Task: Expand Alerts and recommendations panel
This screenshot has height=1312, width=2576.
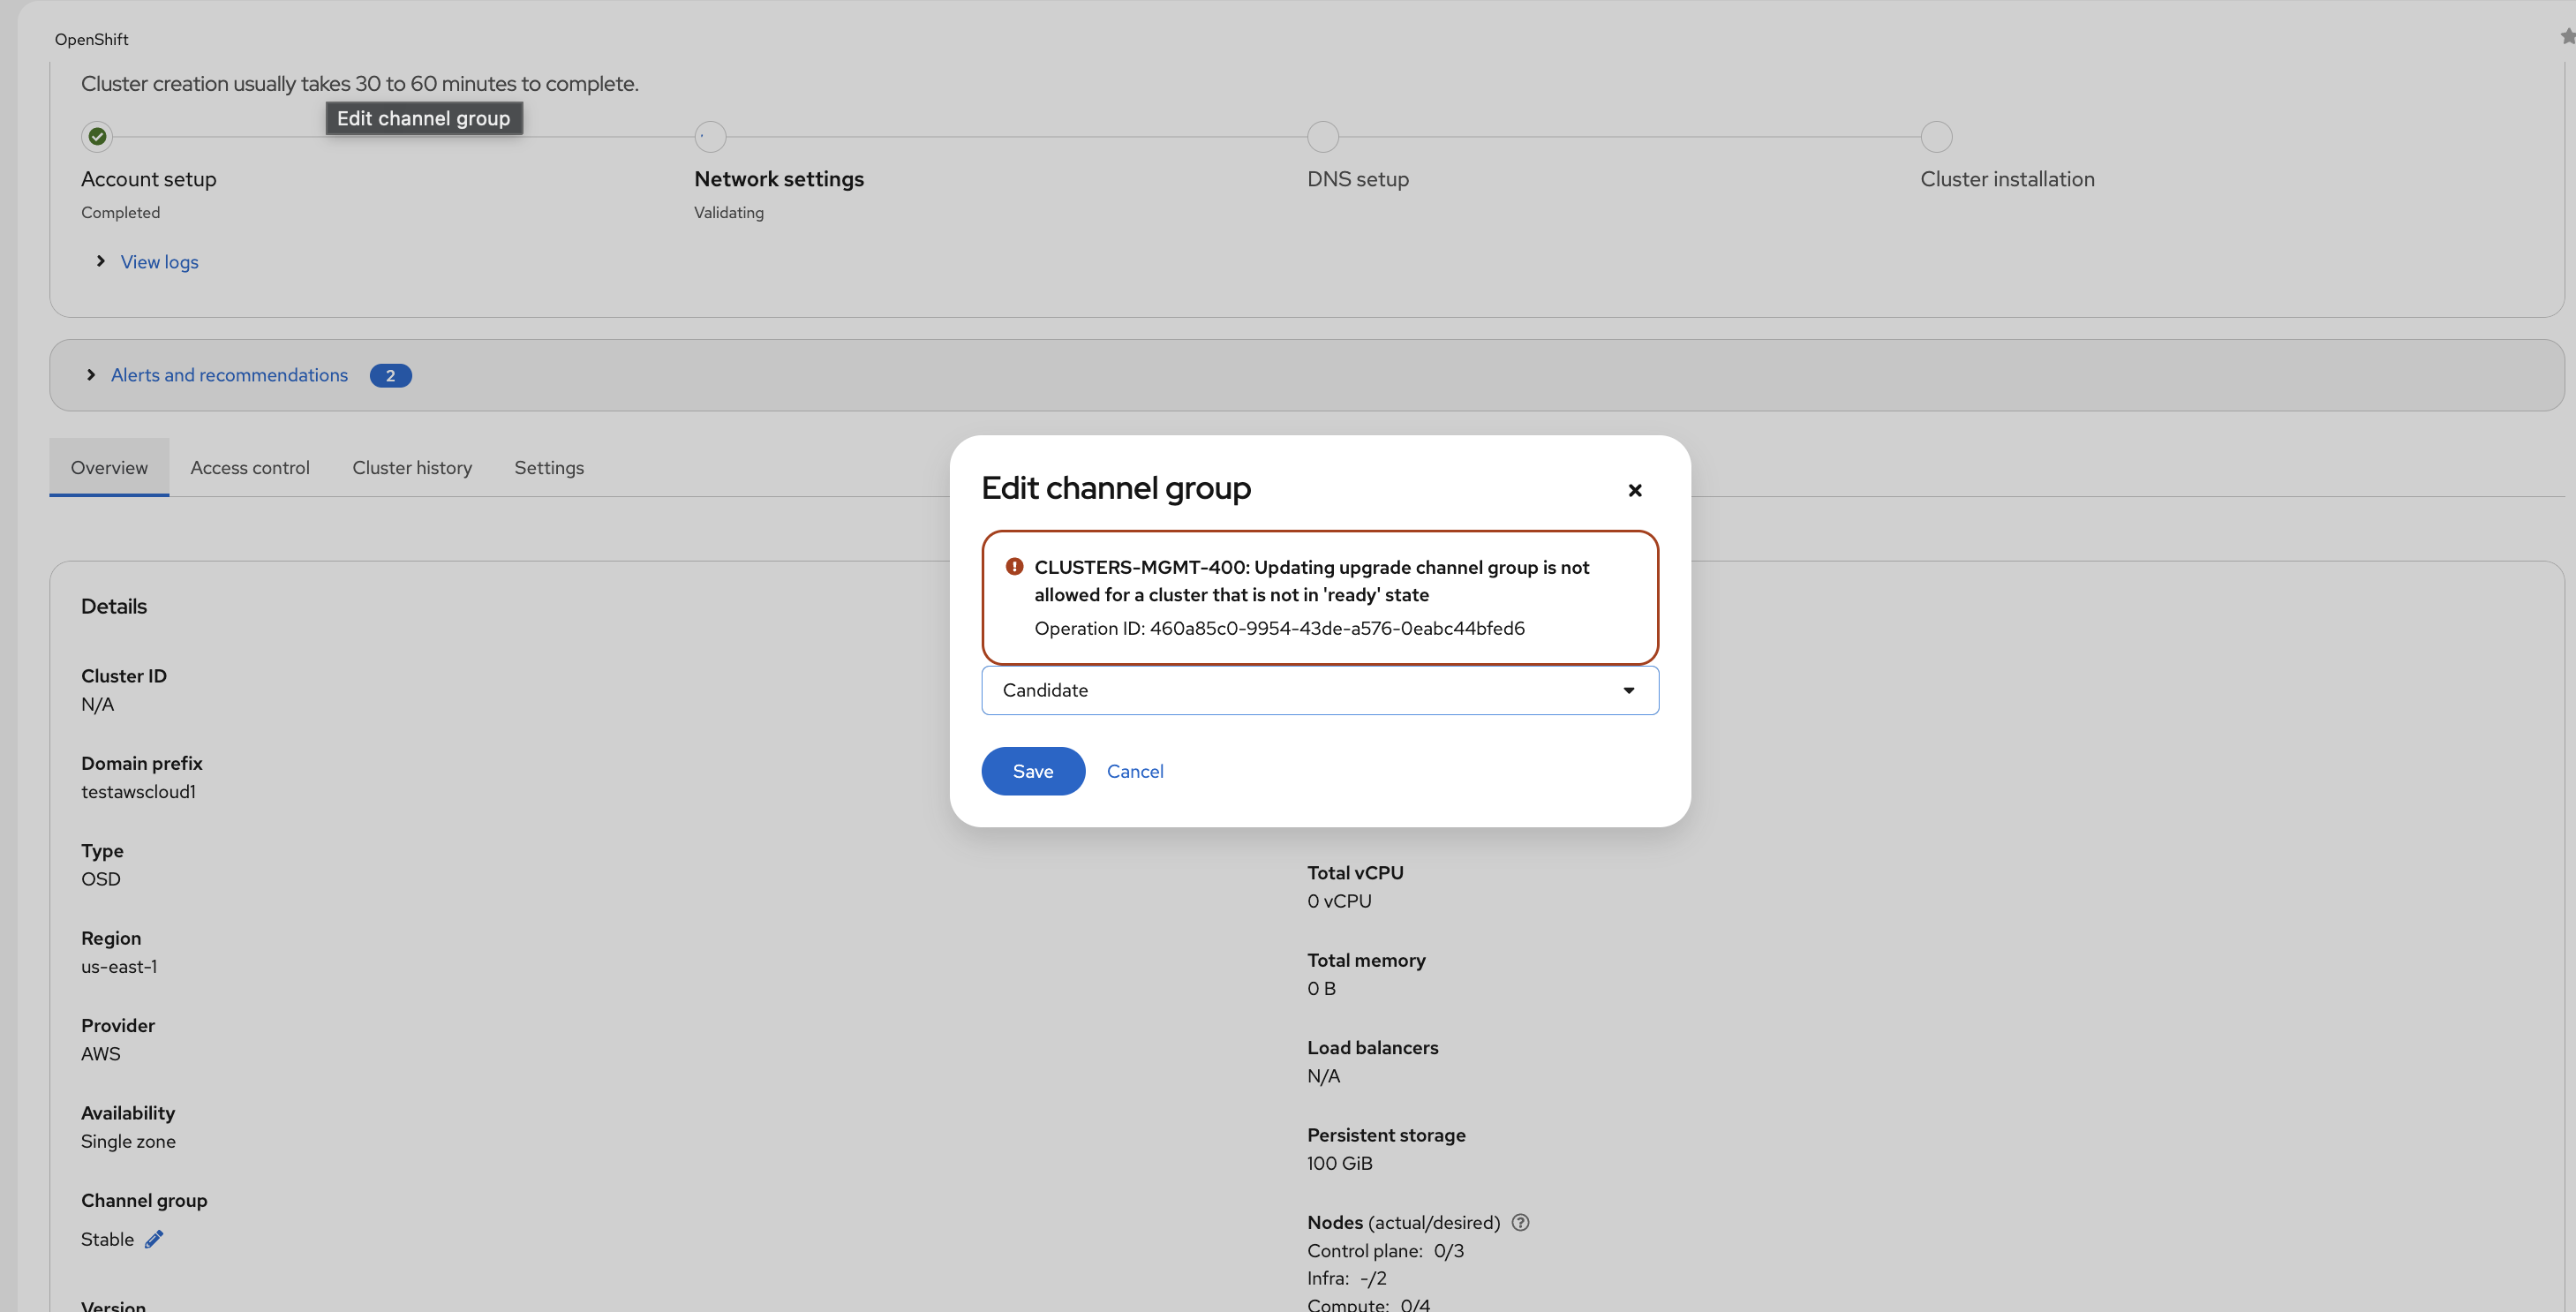Action: 229,375
